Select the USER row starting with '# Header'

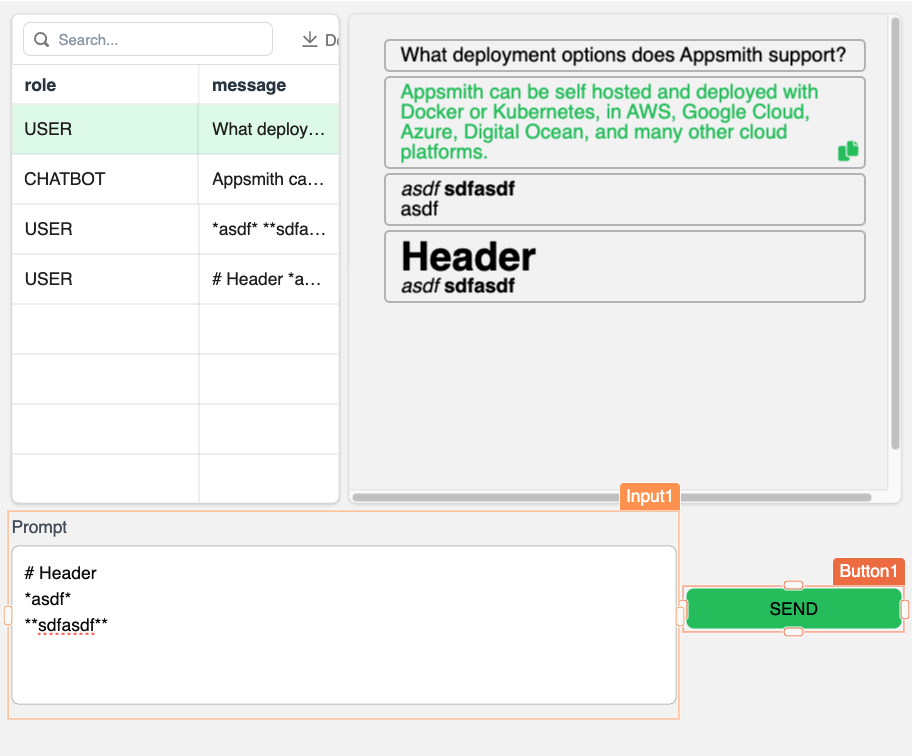(x=100, y=279)
